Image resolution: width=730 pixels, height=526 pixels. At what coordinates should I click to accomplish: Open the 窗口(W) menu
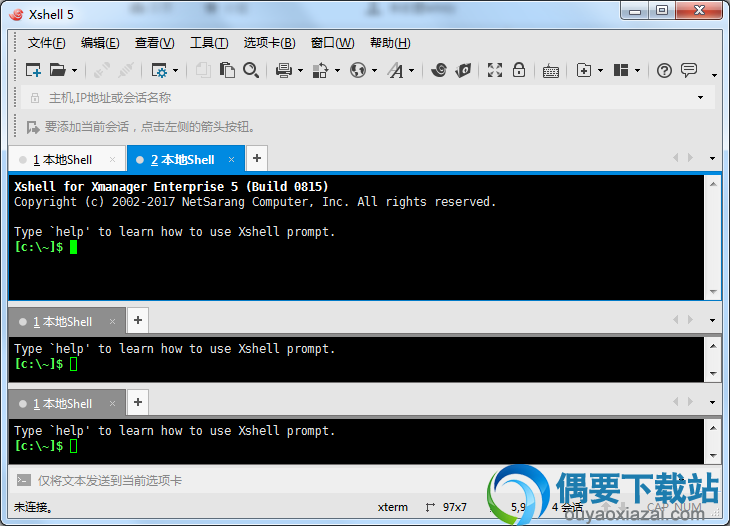tap(332, 43)
